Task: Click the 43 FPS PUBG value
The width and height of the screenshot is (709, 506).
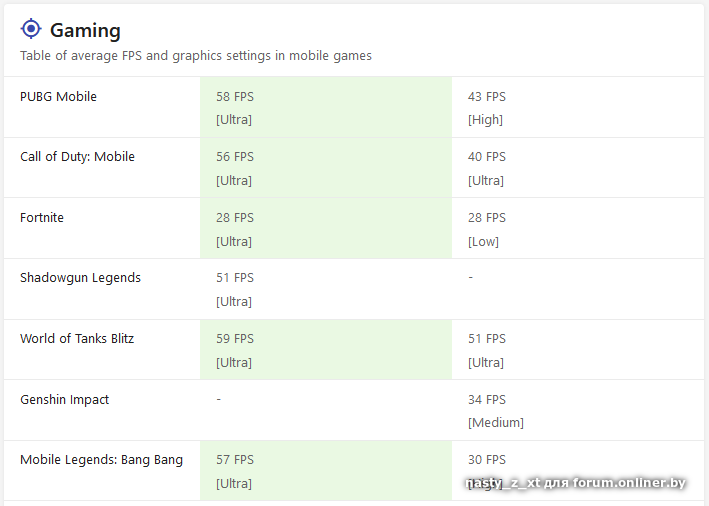Action: pos(487,97)
